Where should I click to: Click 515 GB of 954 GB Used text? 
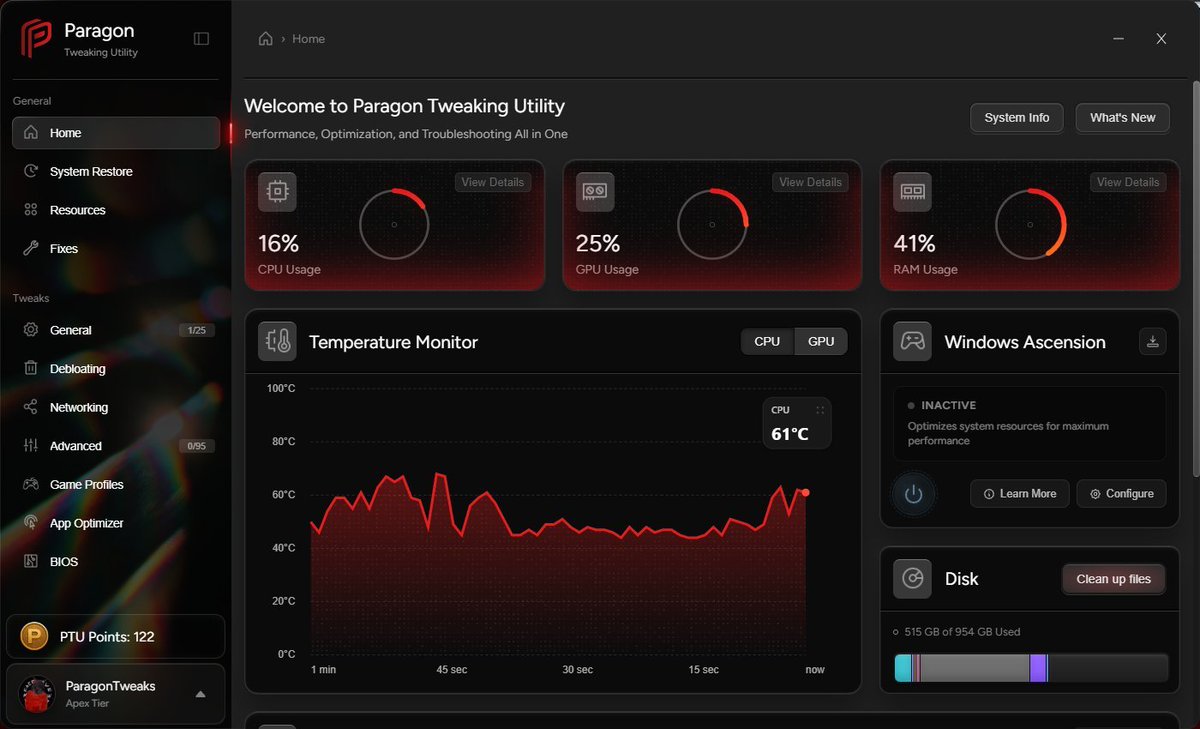click(962, 632)
